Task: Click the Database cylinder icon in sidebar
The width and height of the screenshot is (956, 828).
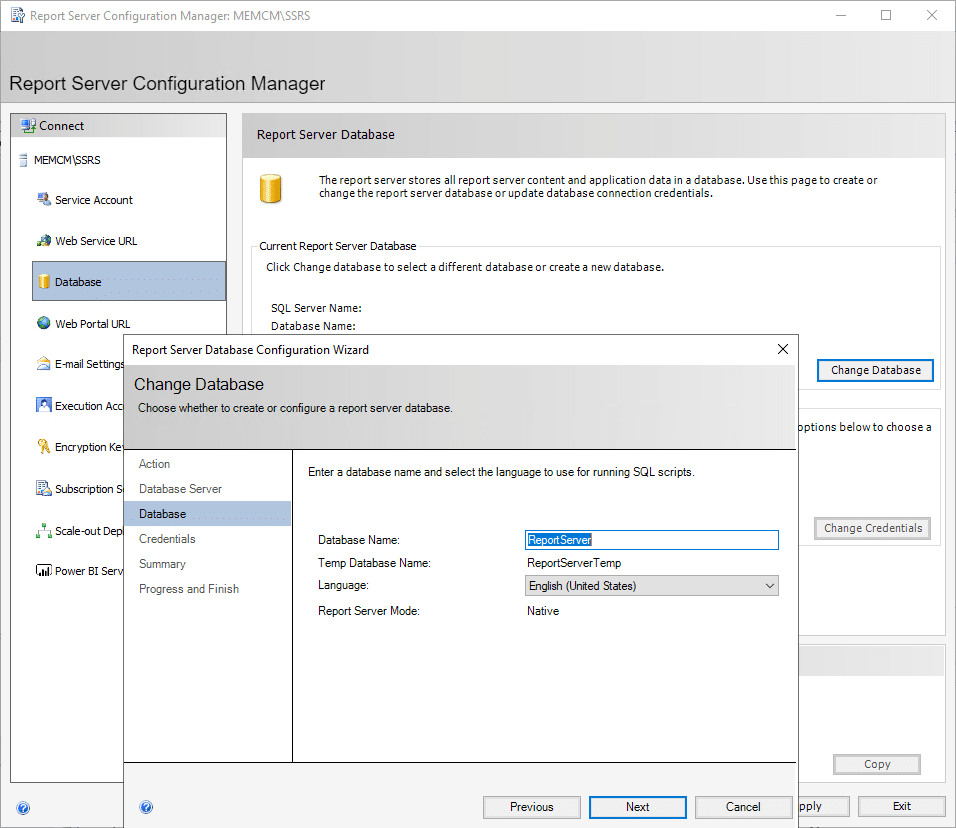Action: (x=44, y=282)
